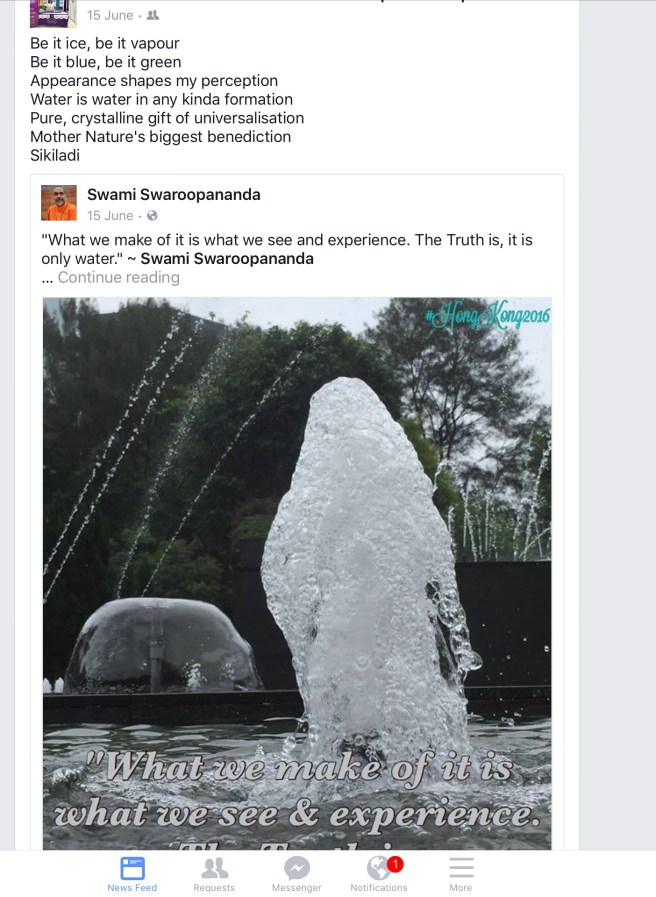Click the 15 June timestamp of shared post
The width and height of the screenshot is (656, 897).
tap(110, 216)
